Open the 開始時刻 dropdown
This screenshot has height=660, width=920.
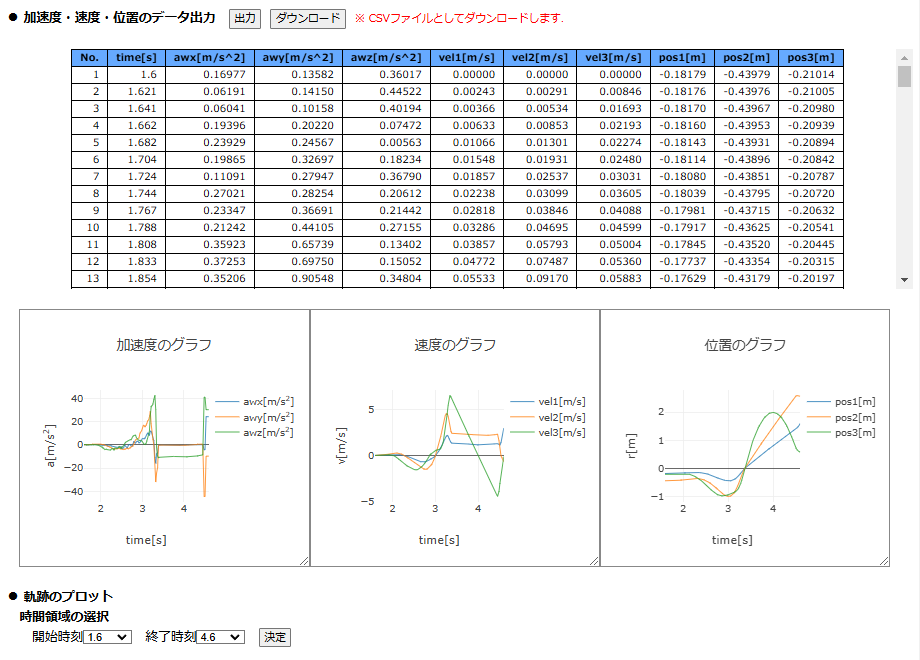coord(108,637)
